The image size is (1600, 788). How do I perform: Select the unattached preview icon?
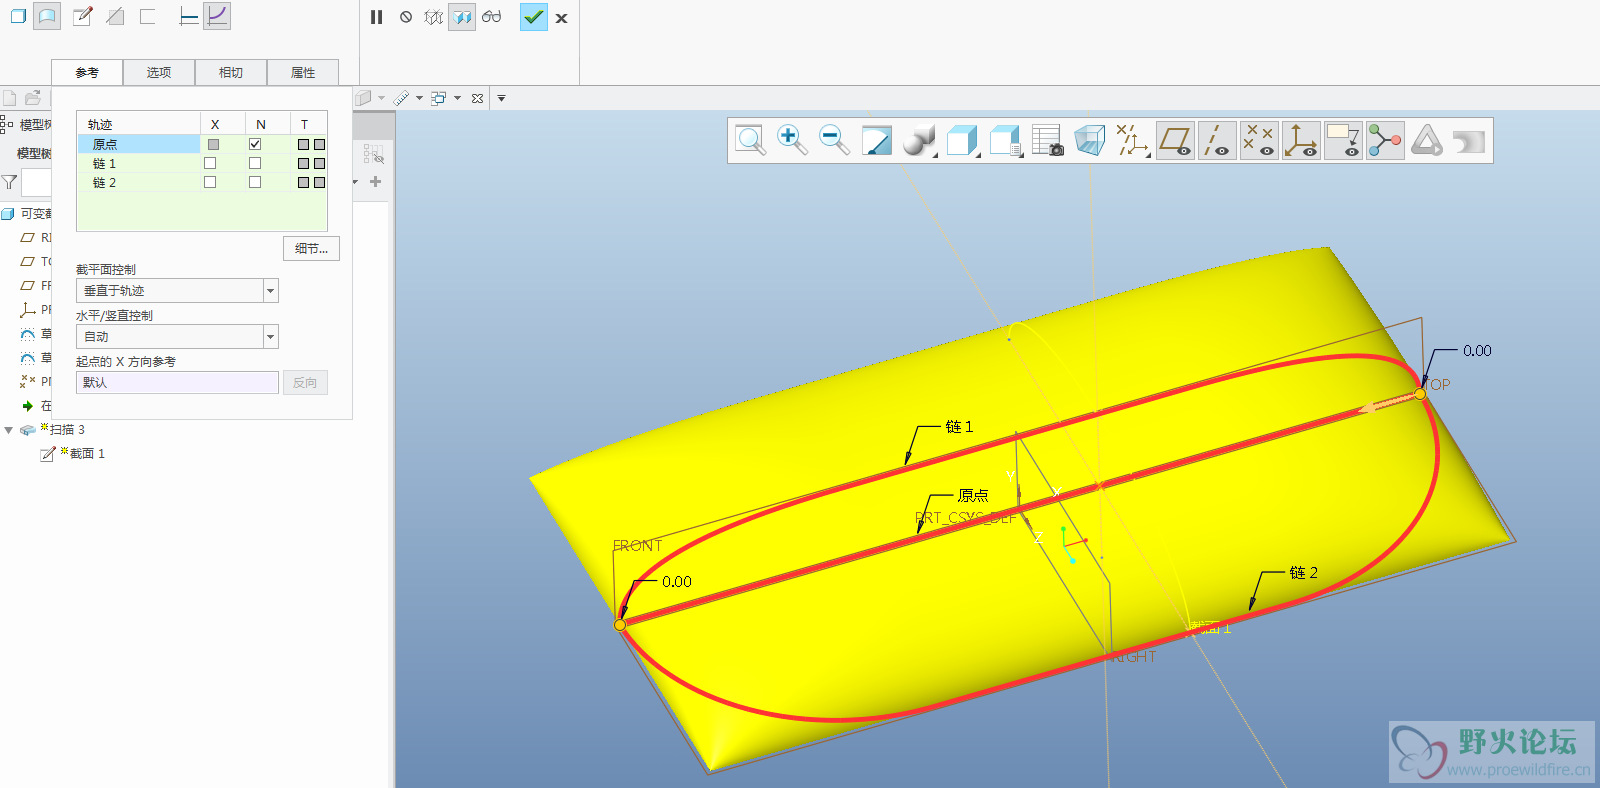click(433, 17)
